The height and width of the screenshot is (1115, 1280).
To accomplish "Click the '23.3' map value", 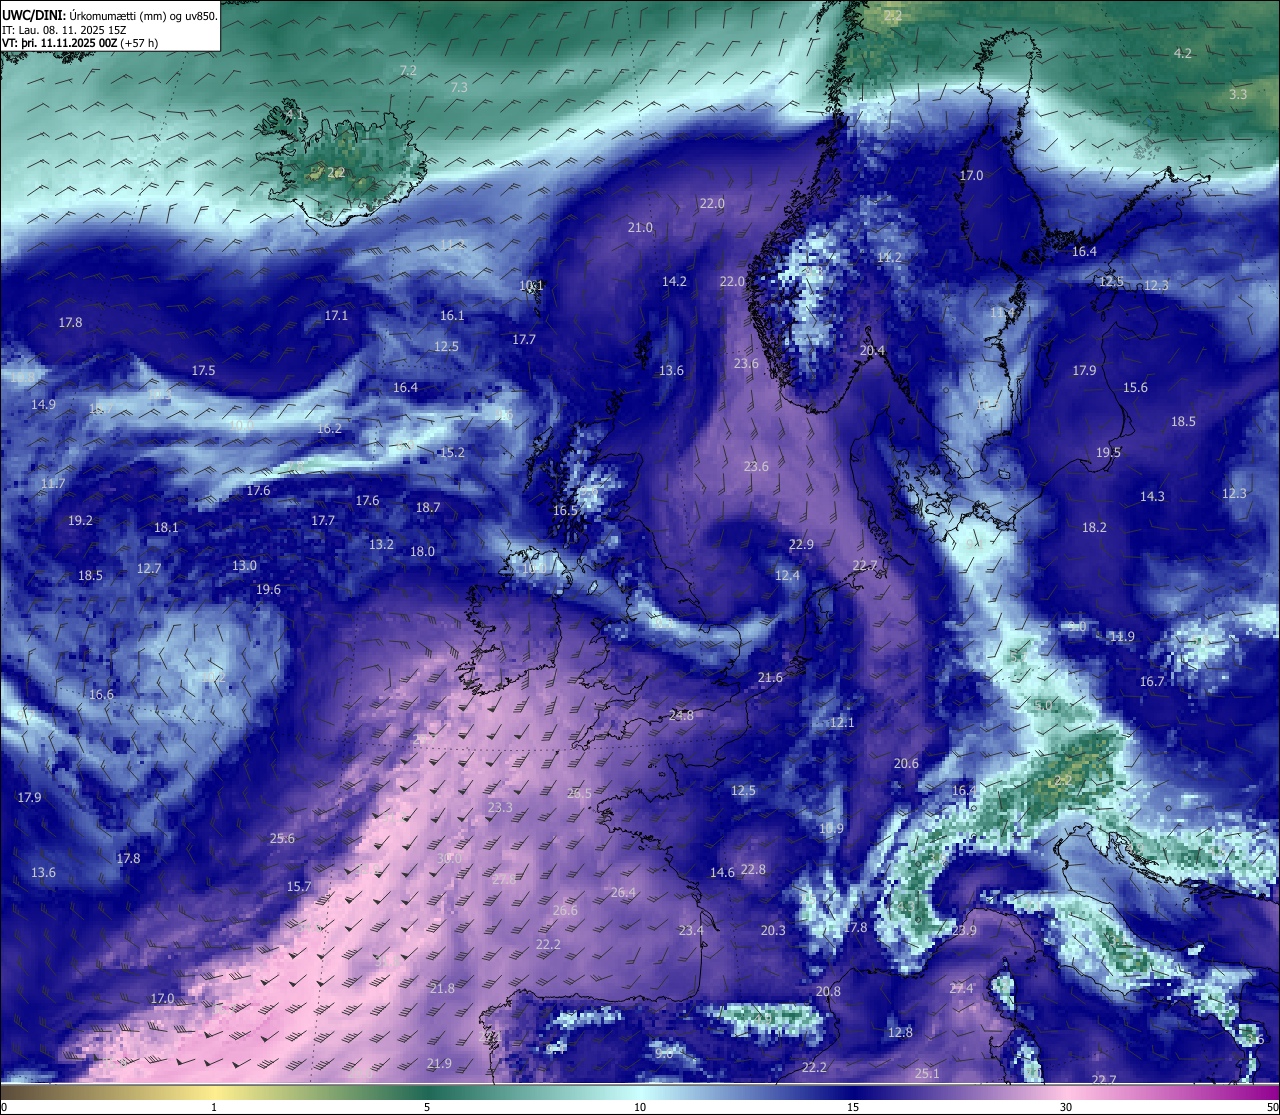I will pyautogui.click(x=500, y=807).
